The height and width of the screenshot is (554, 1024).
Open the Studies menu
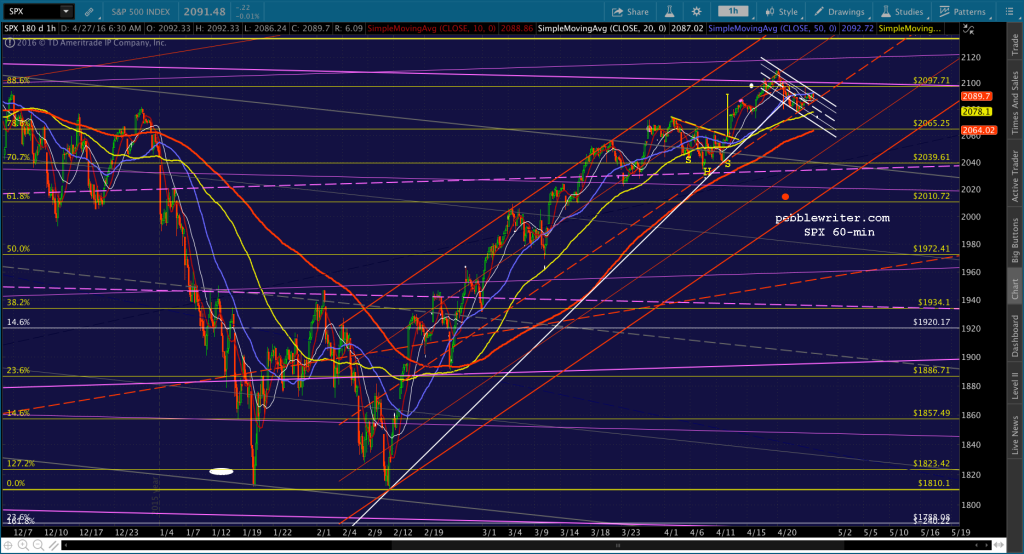[902, 12]
